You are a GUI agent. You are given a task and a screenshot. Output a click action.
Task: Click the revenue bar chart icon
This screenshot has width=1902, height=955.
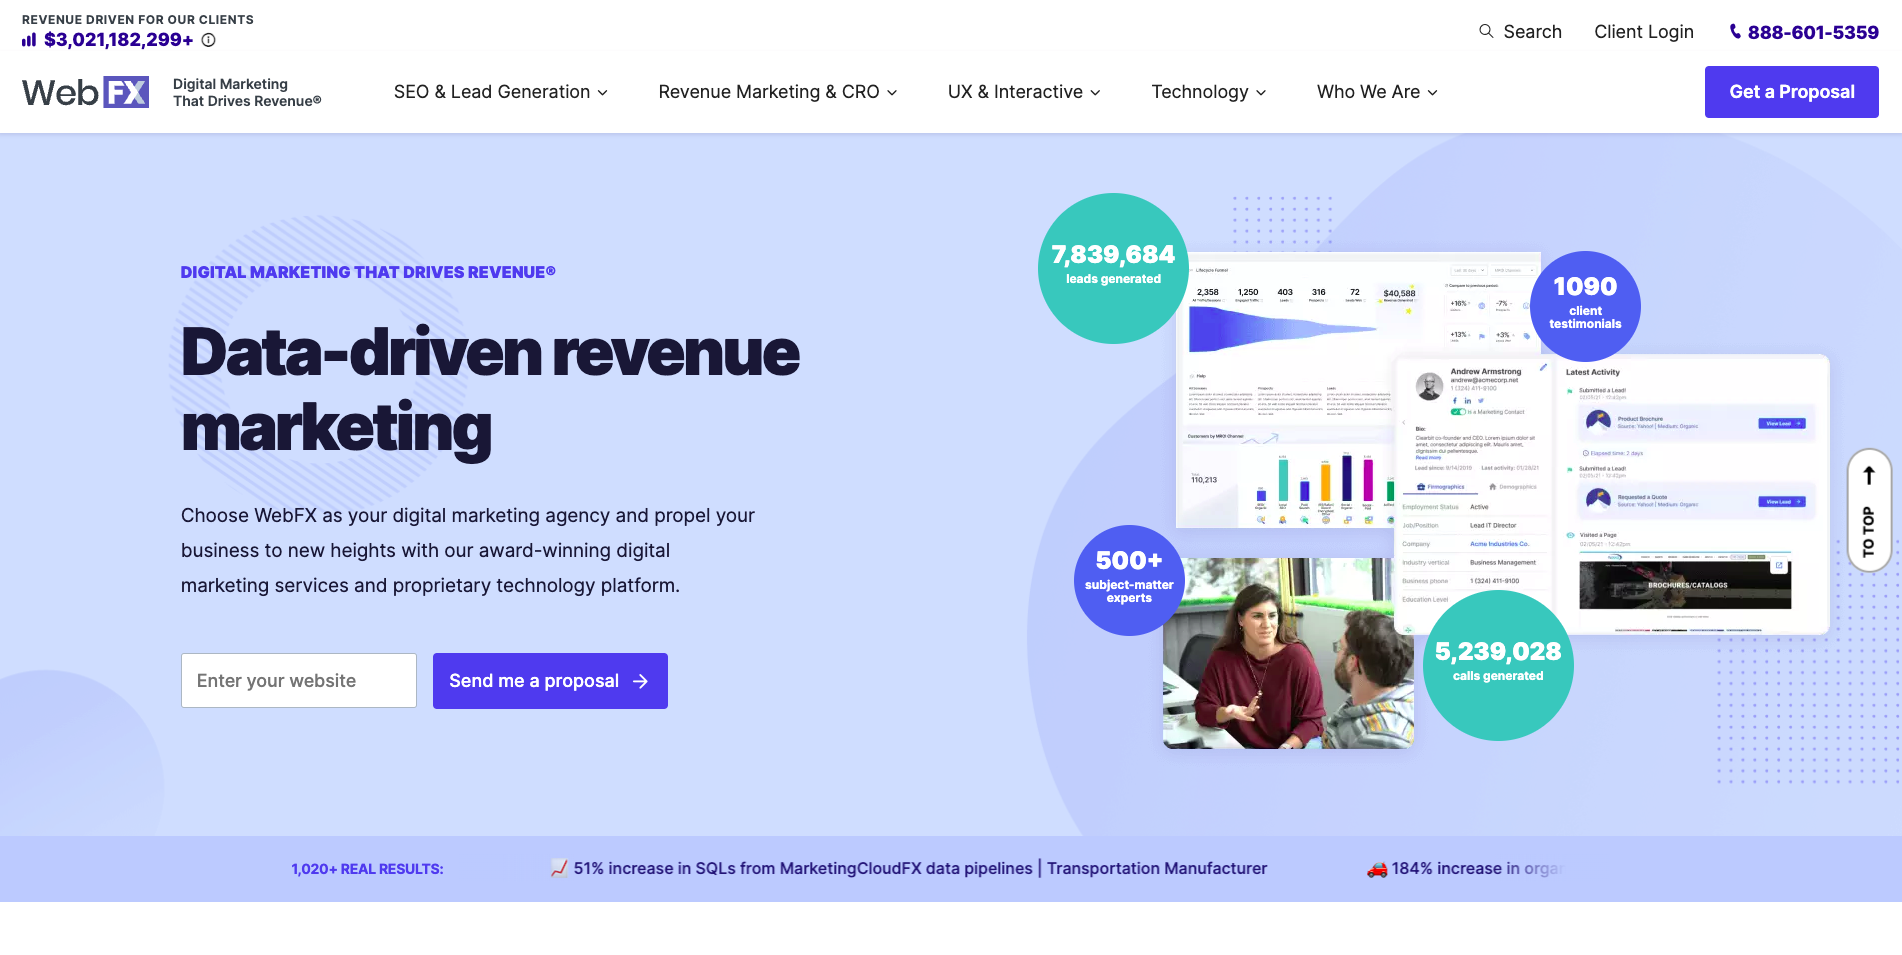point(29,40)
